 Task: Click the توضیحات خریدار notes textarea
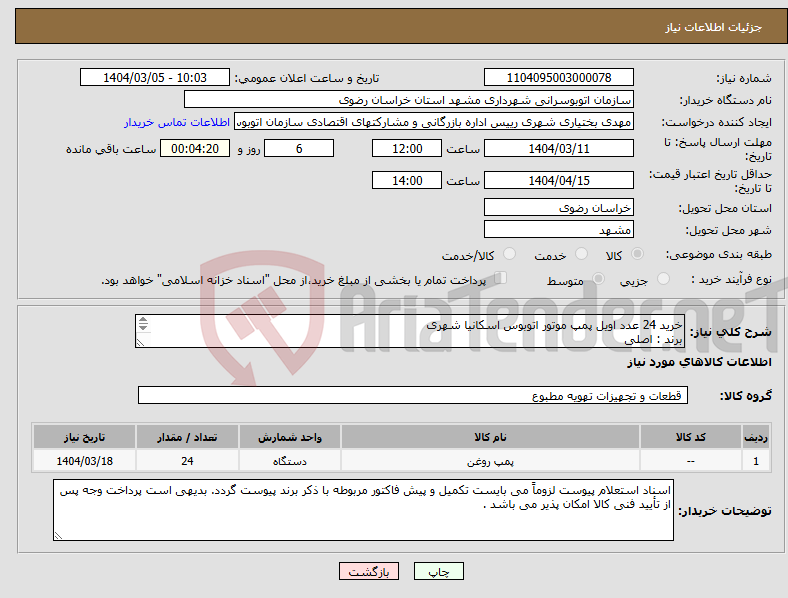(363, 510)
